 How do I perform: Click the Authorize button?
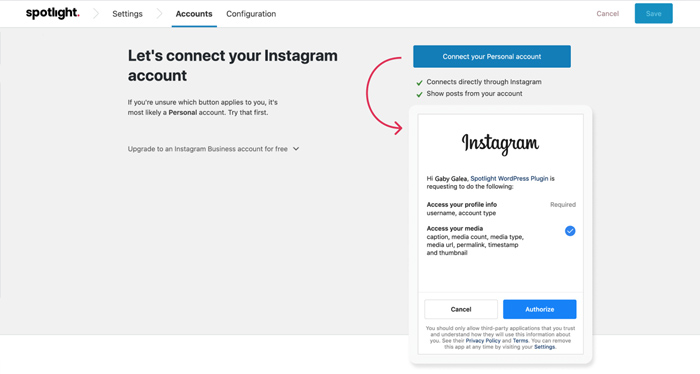coord(539,309)
